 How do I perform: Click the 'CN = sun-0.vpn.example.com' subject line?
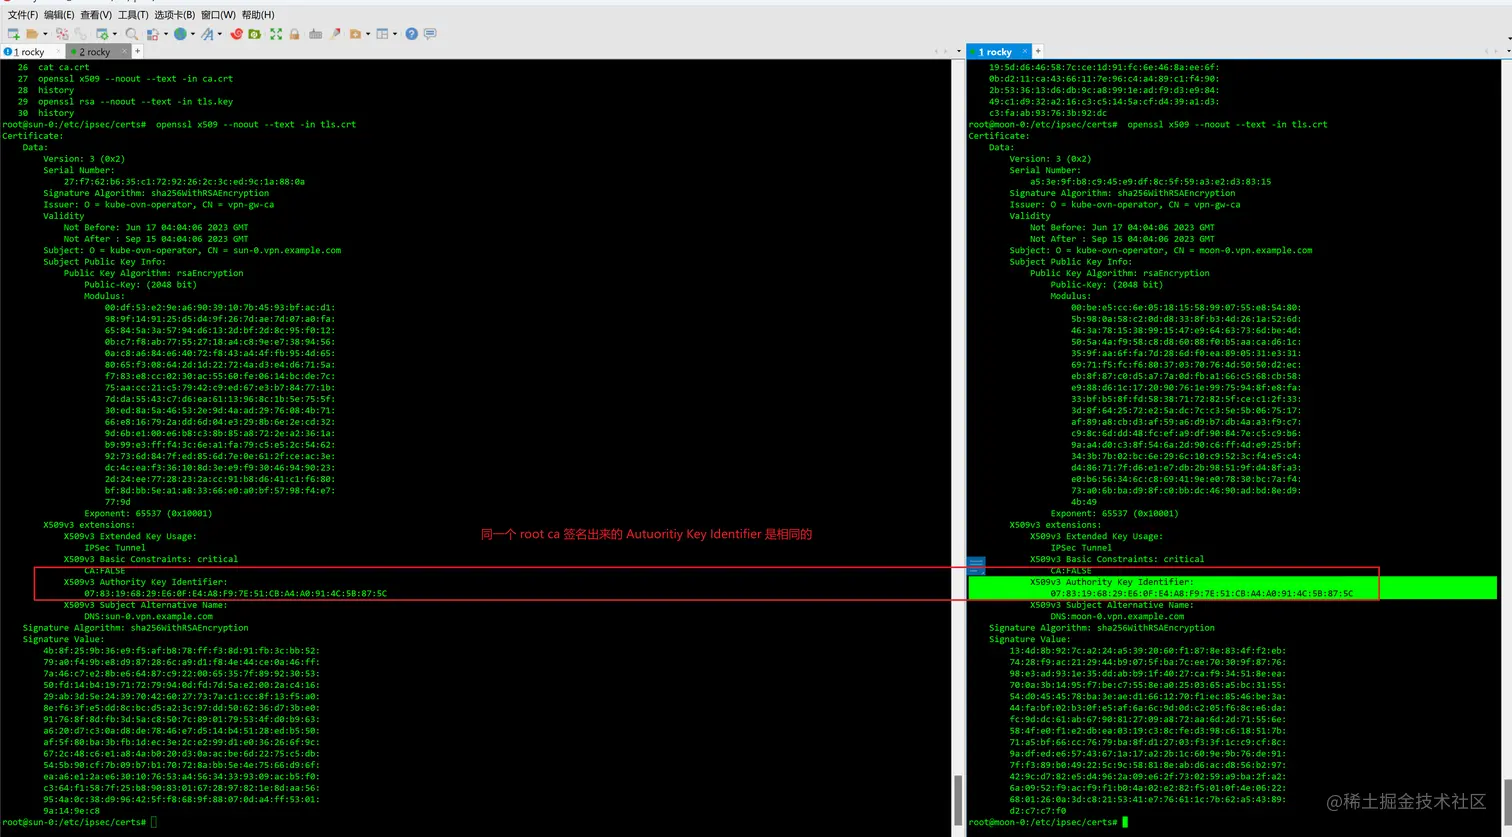192,250
